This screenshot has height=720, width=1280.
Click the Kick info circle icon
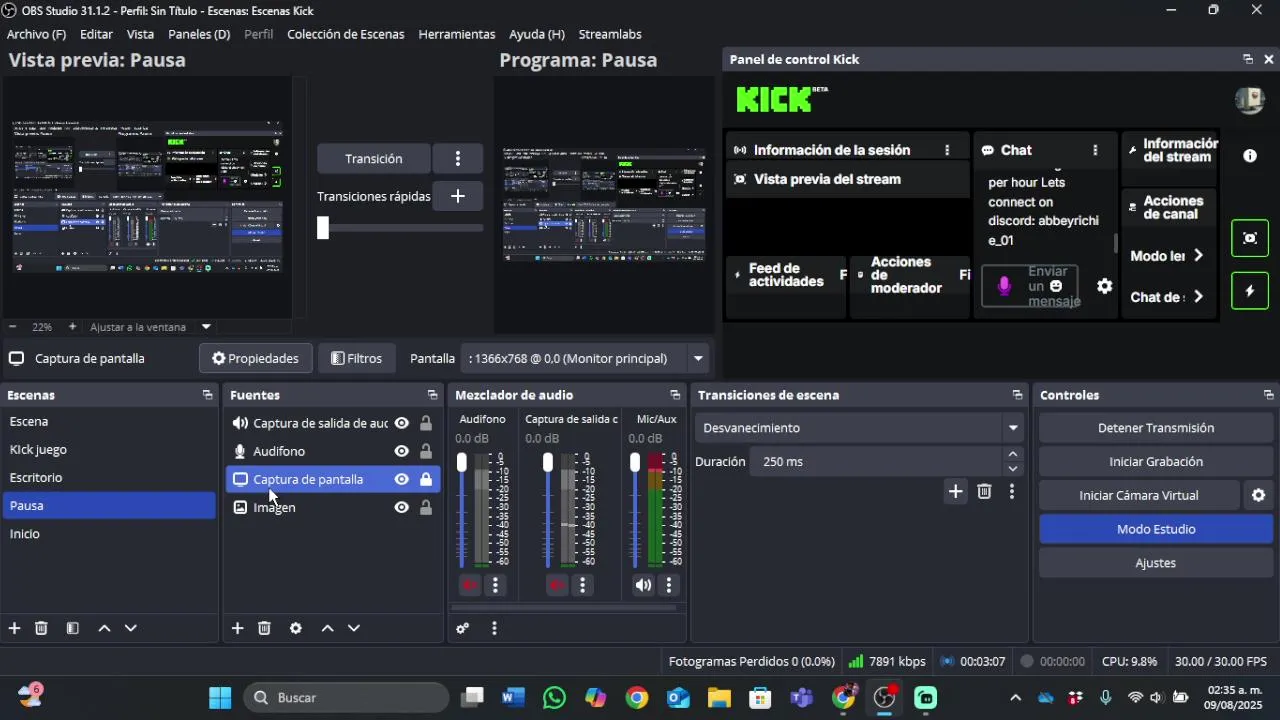coord(1250,156)
